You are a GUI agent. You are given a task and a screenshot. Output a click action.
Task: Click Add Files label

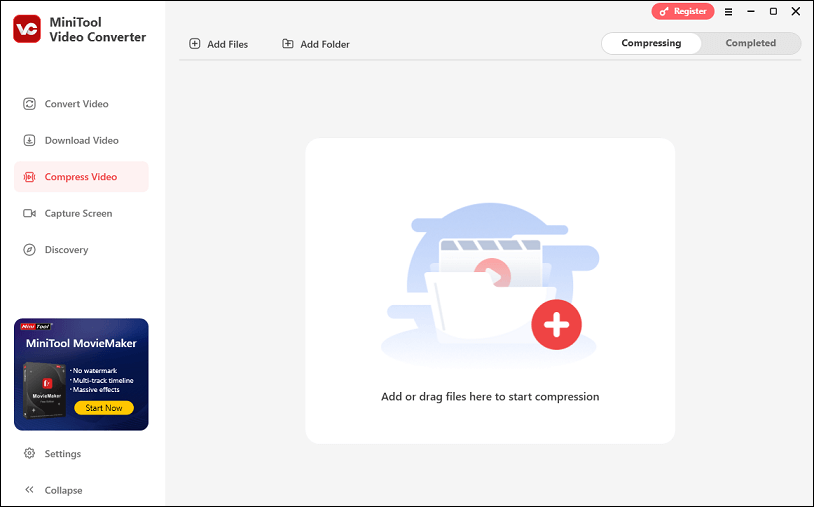pyautogui.click(x=227, y=44)
